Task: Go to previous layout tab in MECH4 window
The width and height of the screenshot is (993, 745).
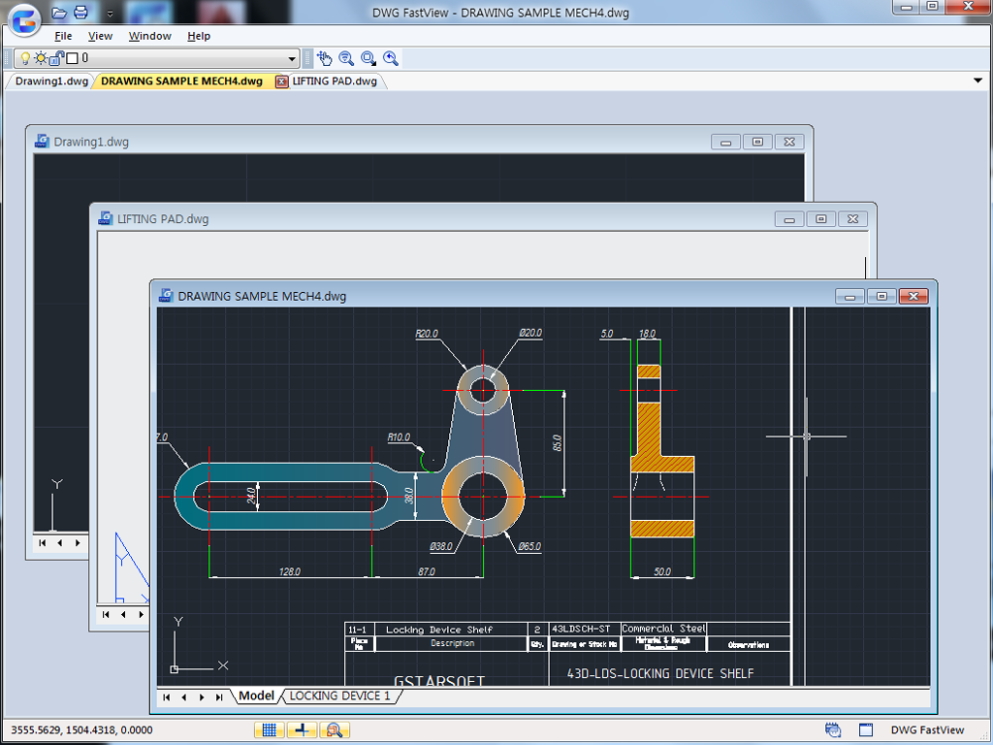Action: click(x=184, y=697)
